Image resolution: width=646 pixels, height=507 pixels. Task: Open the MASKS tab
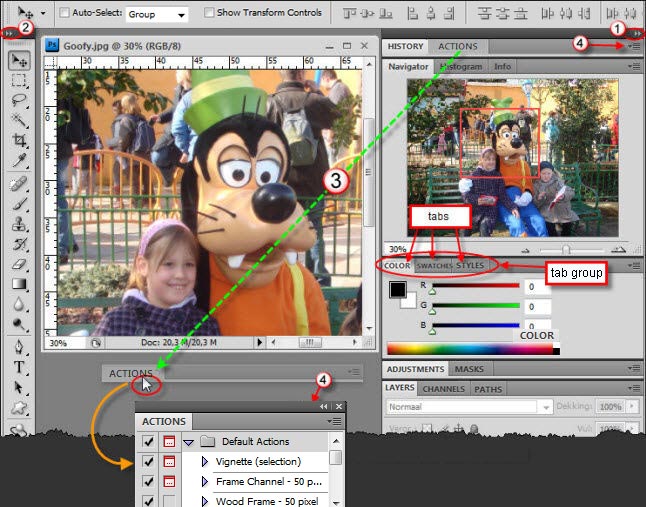[469, 369]
